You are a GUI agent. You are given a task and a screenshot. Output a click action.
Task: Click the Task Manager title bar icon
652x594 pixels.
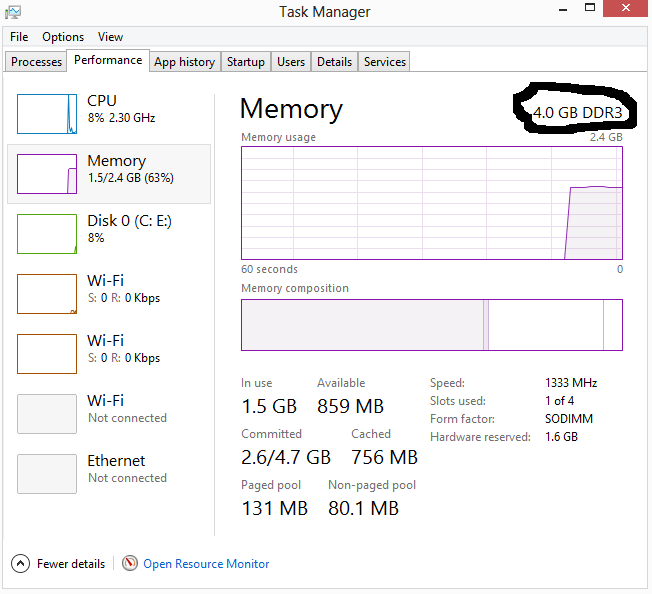13,12
